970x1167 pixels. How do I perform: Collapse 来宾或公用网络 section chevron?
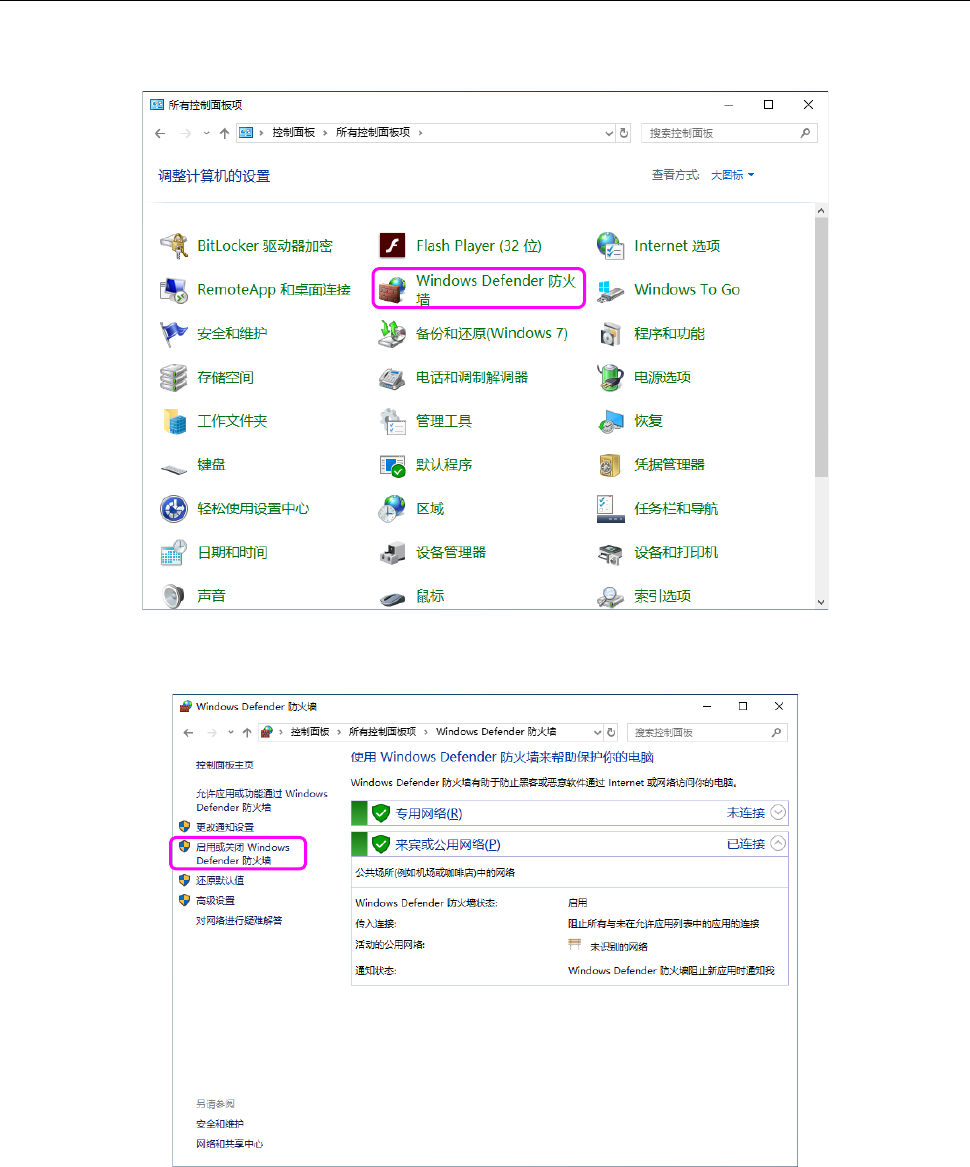(x=778, y=844)
